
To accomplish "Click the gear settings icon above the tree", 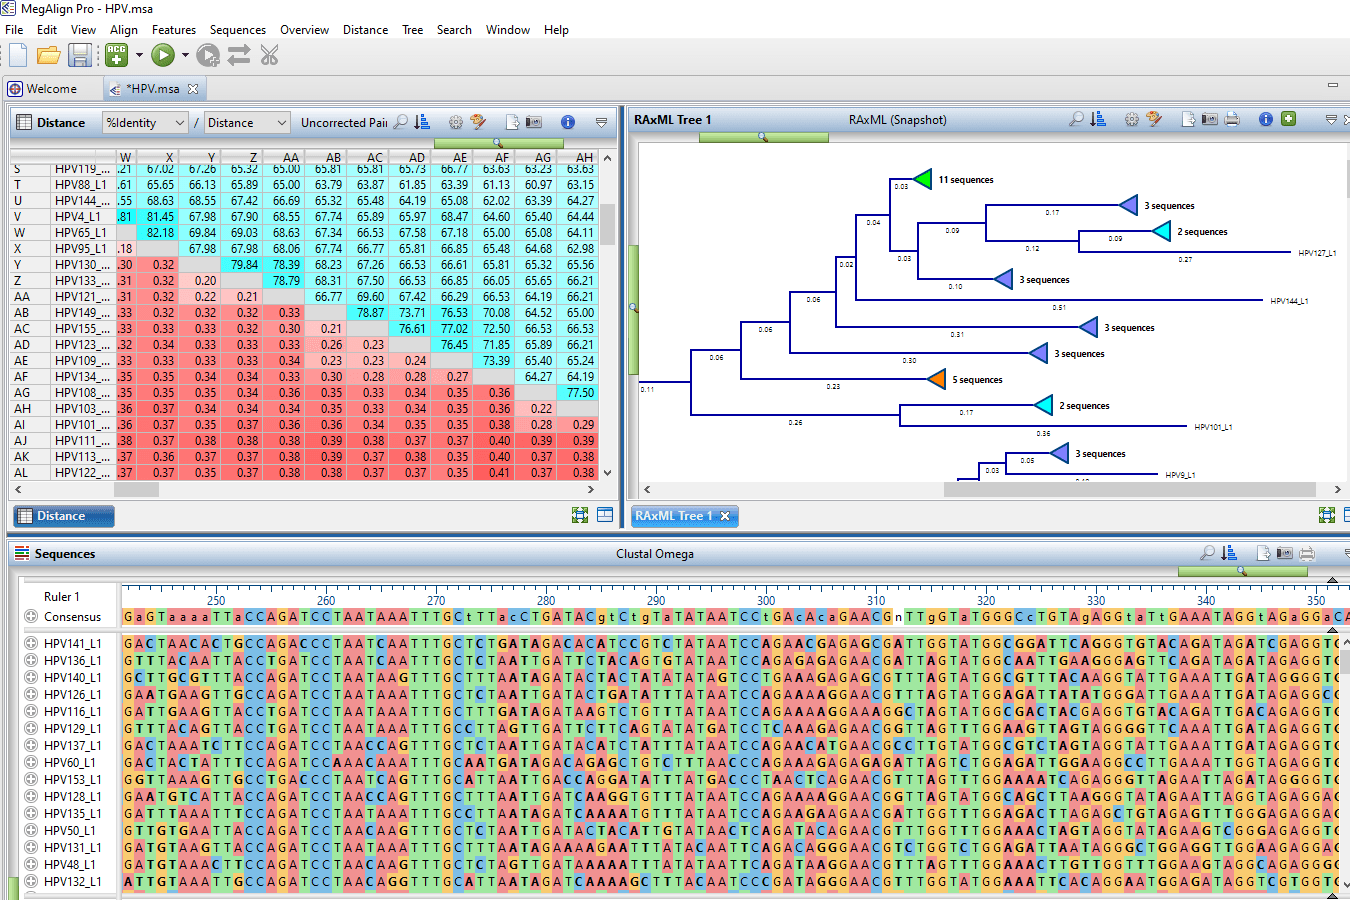I will 1129,118.
